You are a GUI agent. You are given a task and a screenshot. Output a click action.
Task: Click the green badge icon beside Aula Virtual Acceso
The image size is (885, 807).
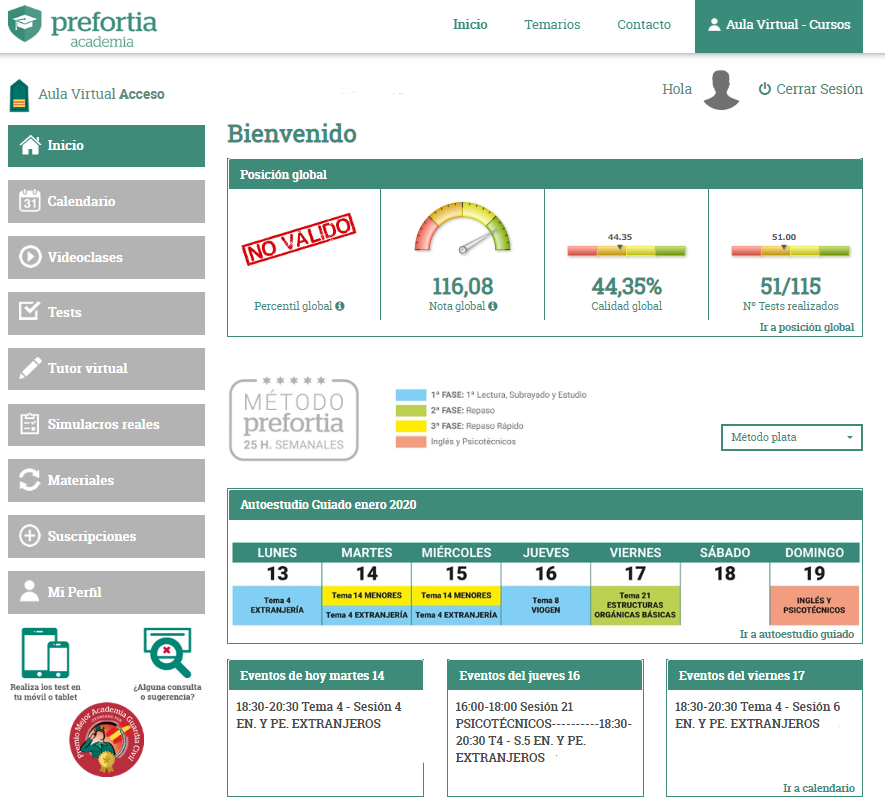pyautogui.click(x=19, y=95)
